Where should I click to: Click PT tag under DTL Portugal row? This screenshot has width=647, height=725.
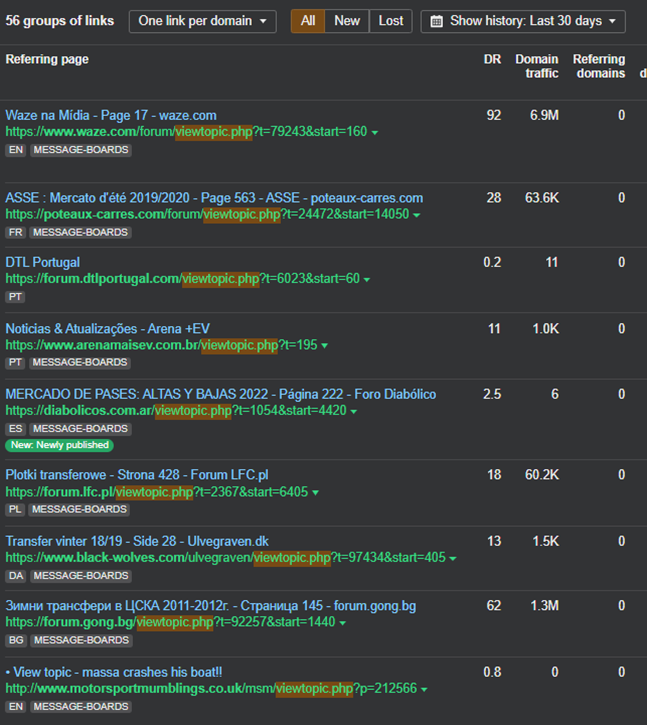15,296
